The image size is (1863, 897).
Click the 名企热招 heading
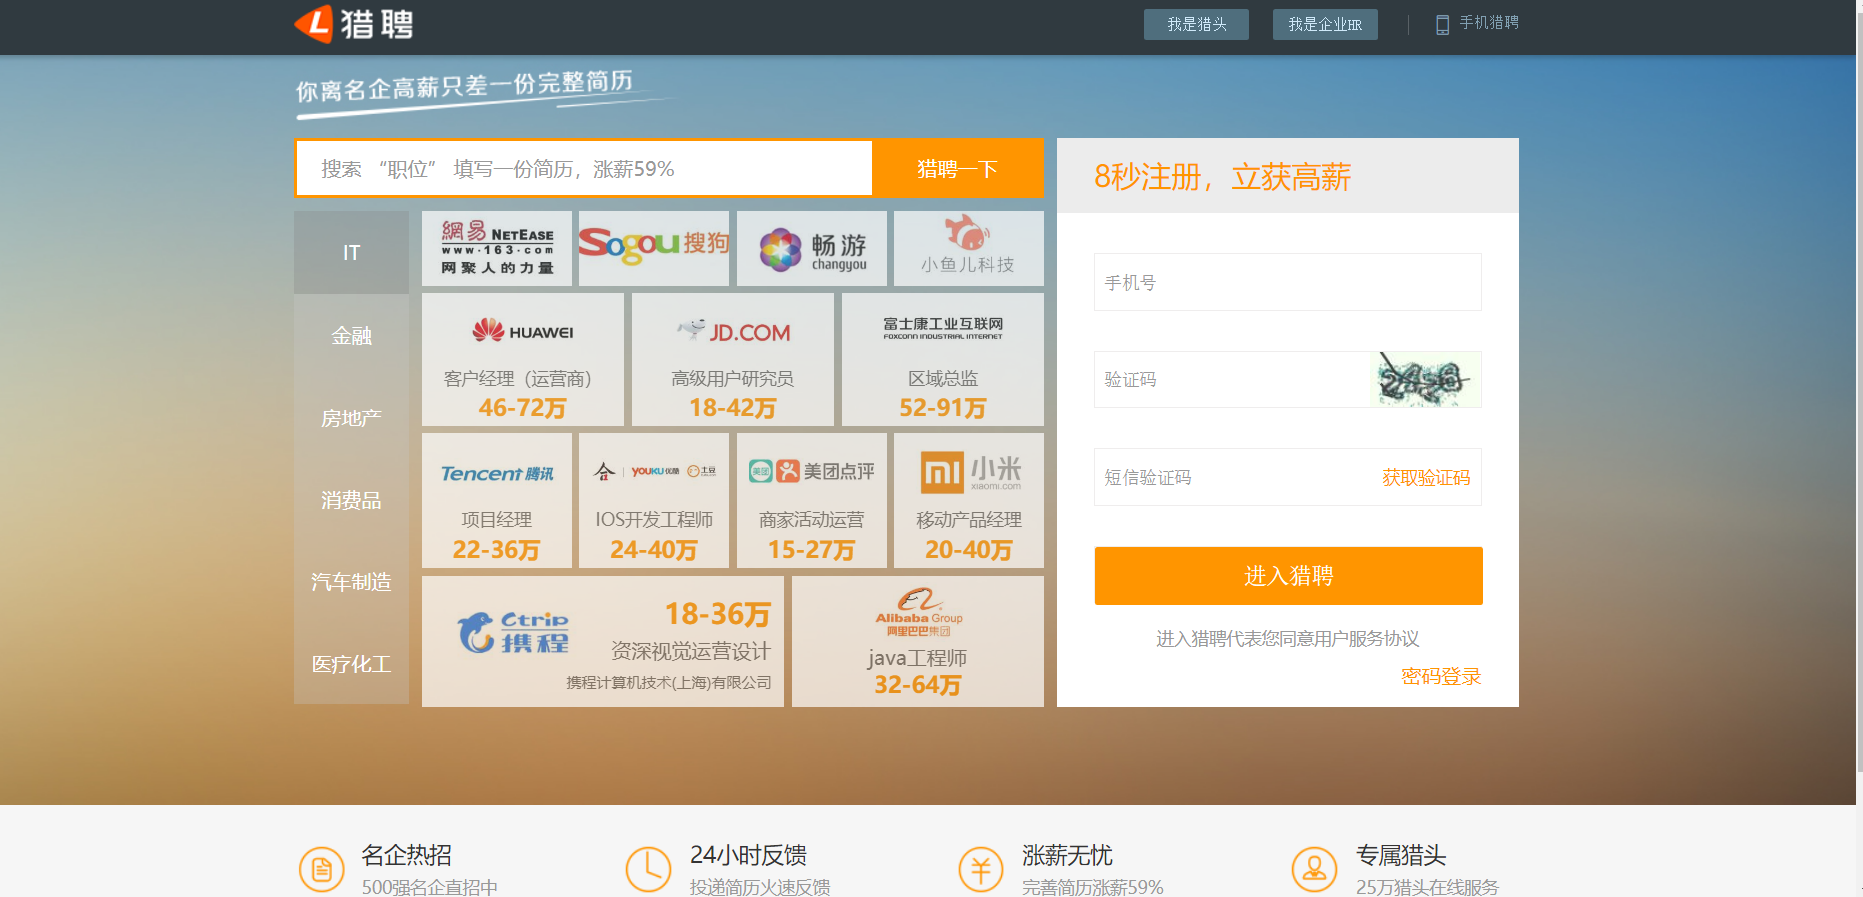coord(406,856)
